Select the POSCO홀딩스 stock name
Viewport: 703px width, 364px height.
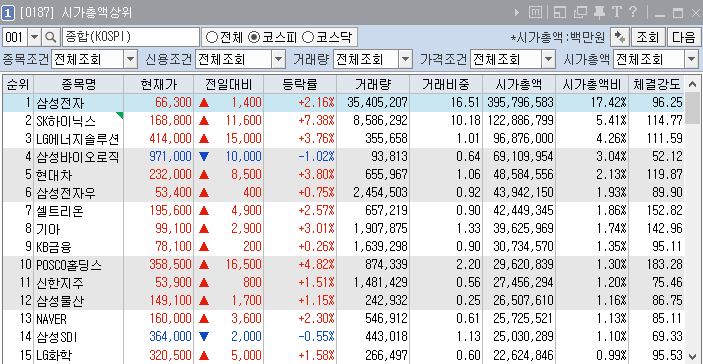pyautogui.click(x=69, y=265)
